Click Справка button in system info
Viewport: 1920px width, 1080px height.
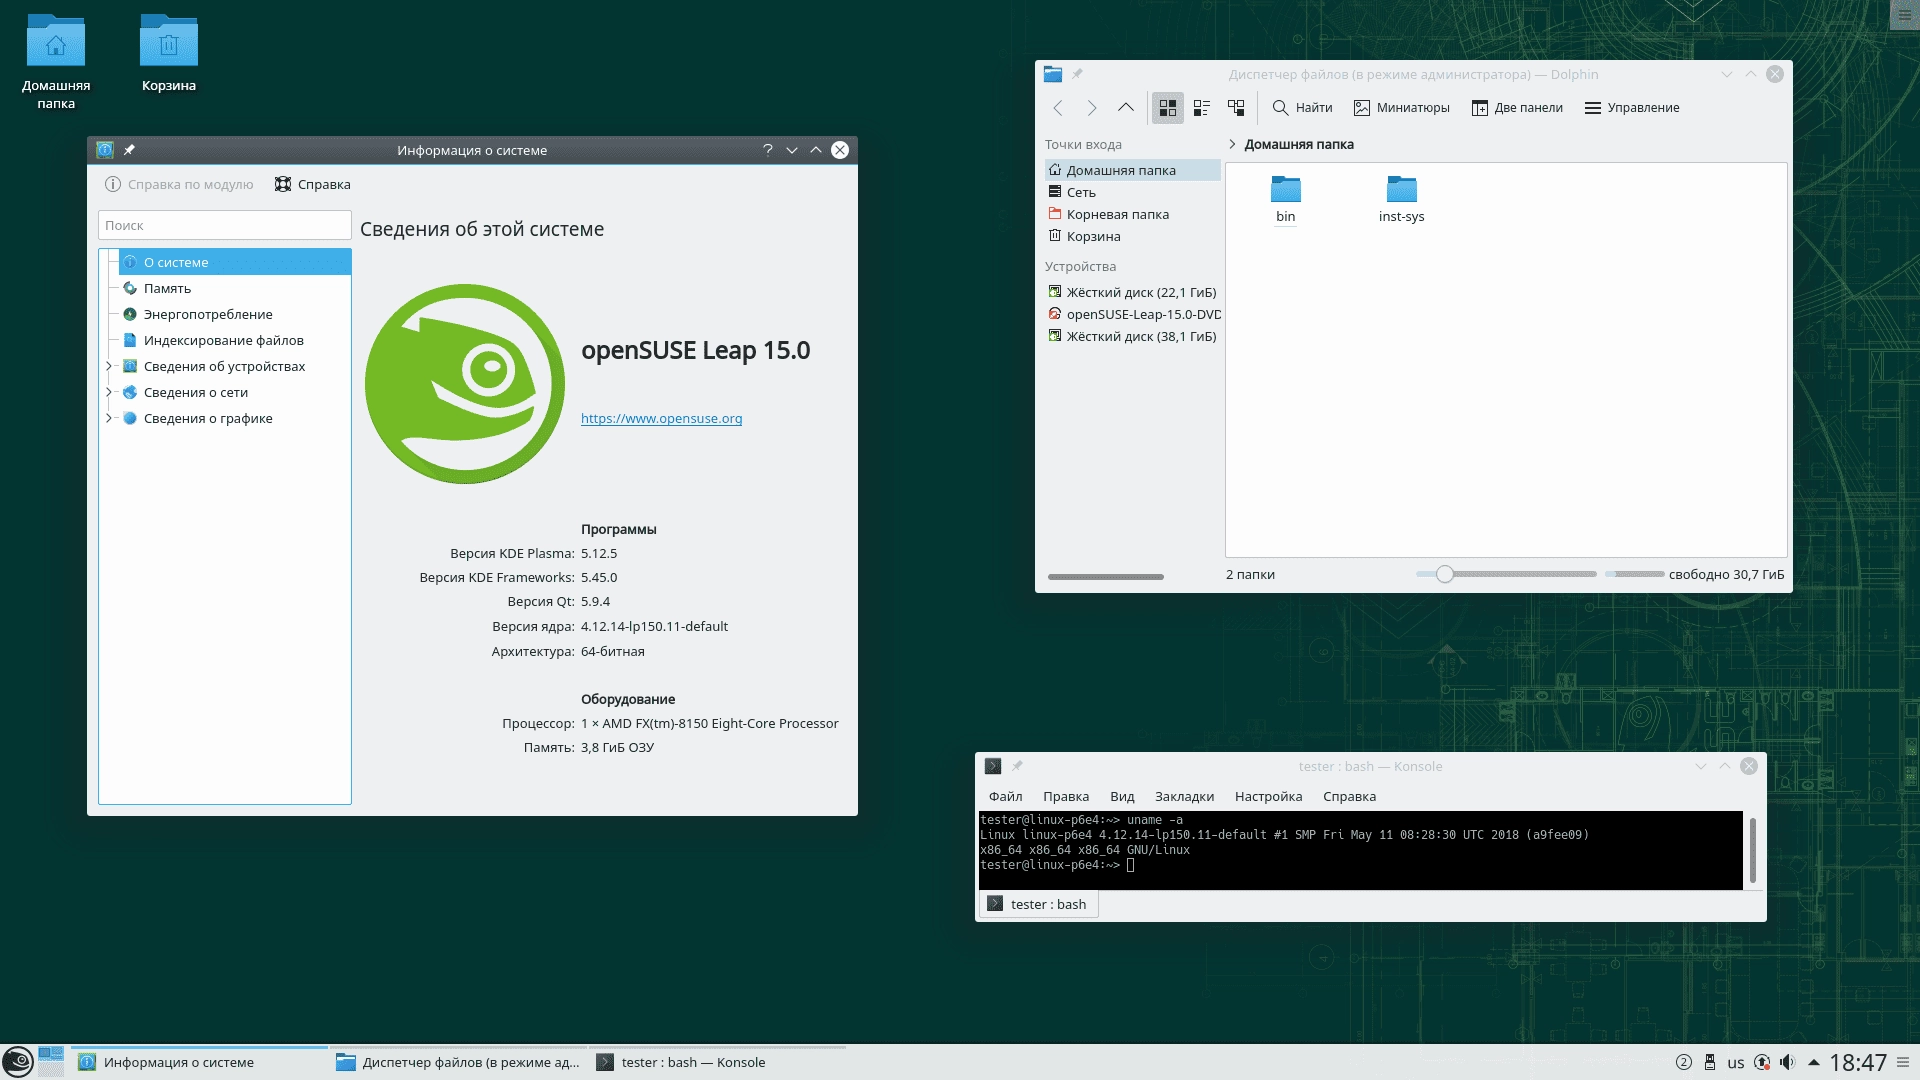(312, 184)
